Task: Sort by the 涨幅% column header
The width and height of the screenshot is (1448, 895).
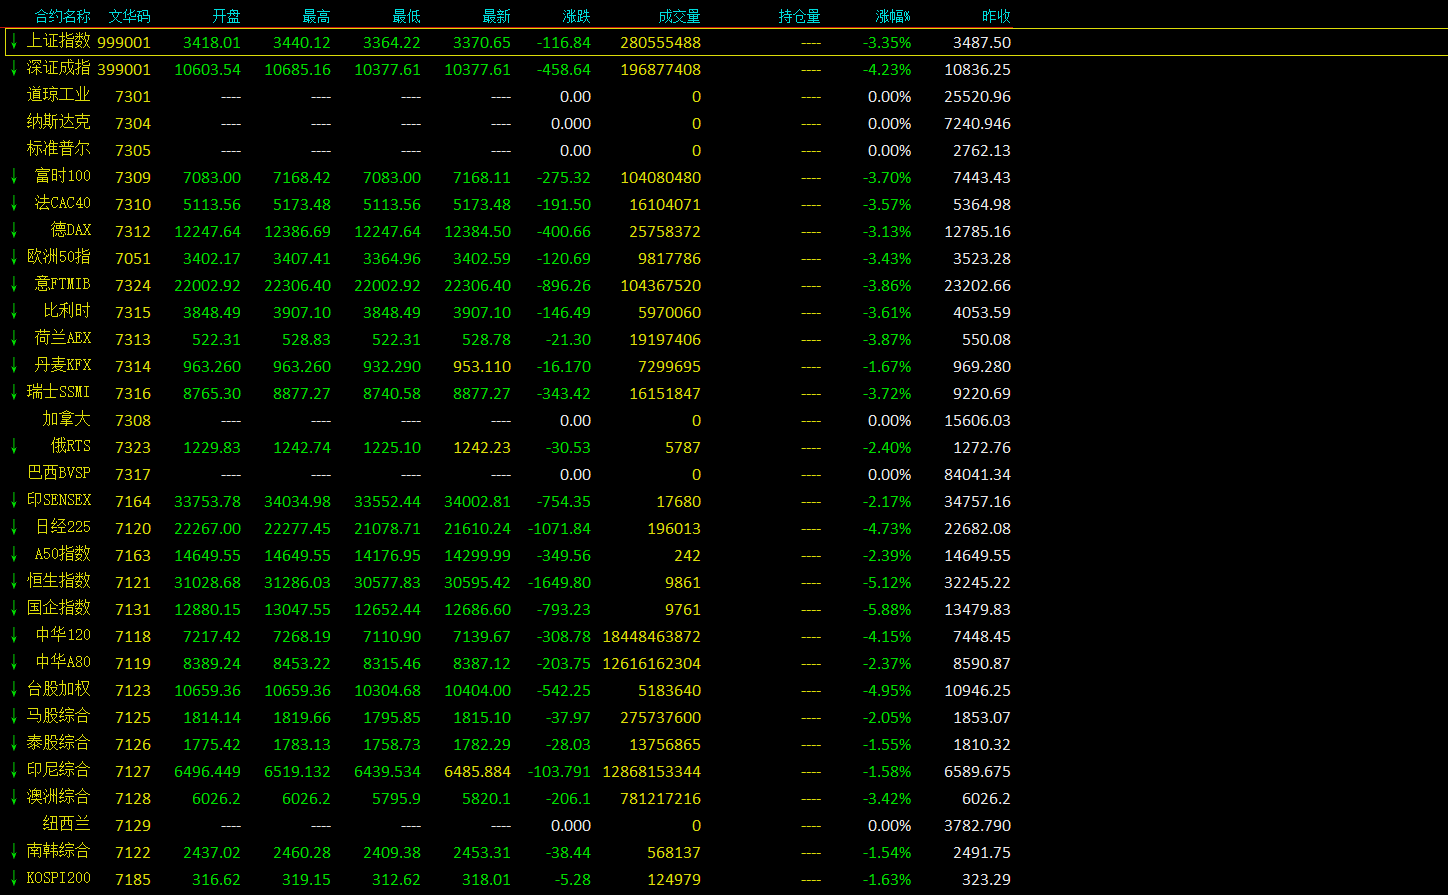Action: [893, 16]
